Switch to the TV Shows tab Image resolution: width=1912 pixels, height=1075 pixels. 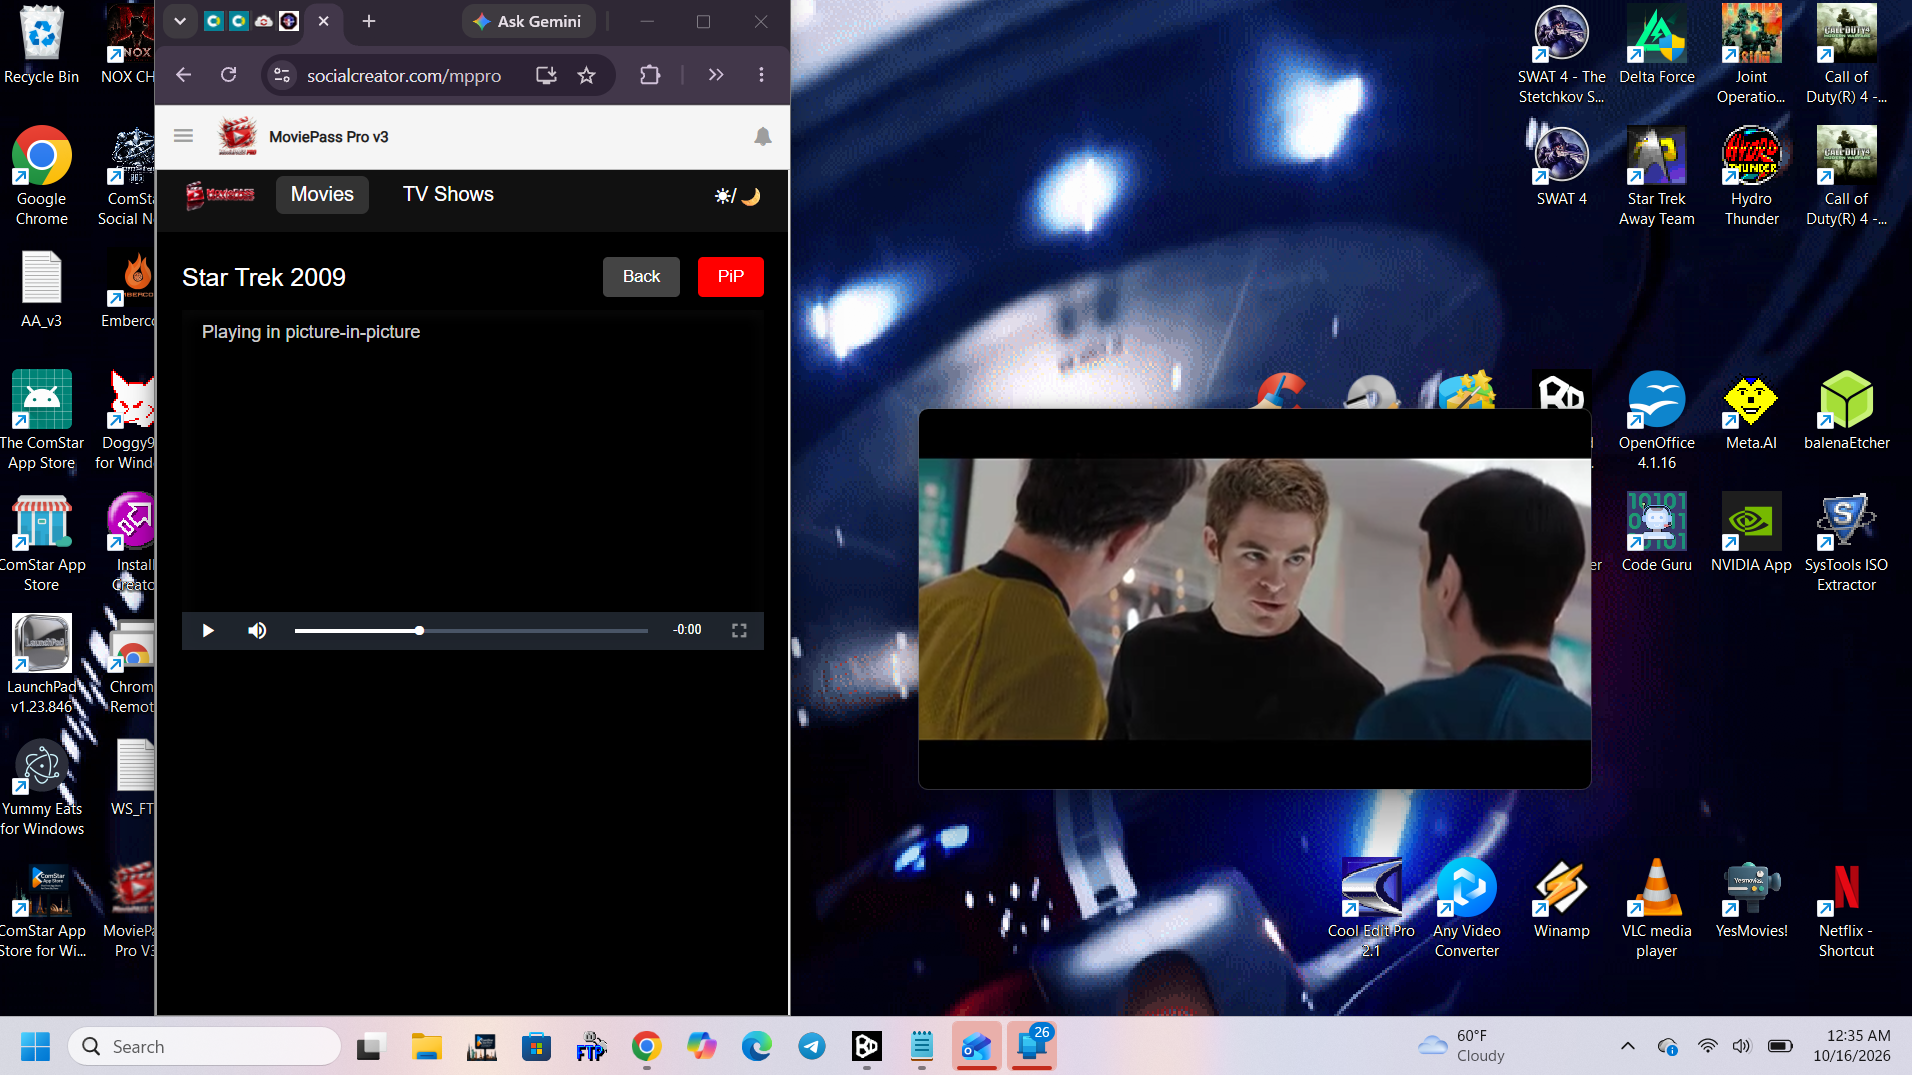(448, 194)
